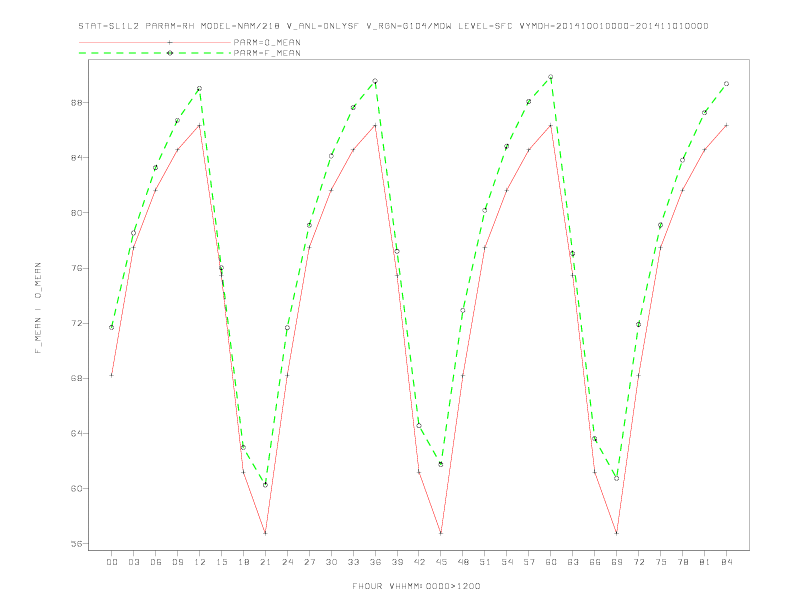The width and height of the screenshot is (792, 612).
Task: Click the x-axis tick label 36
Action: tap(375, 562)
